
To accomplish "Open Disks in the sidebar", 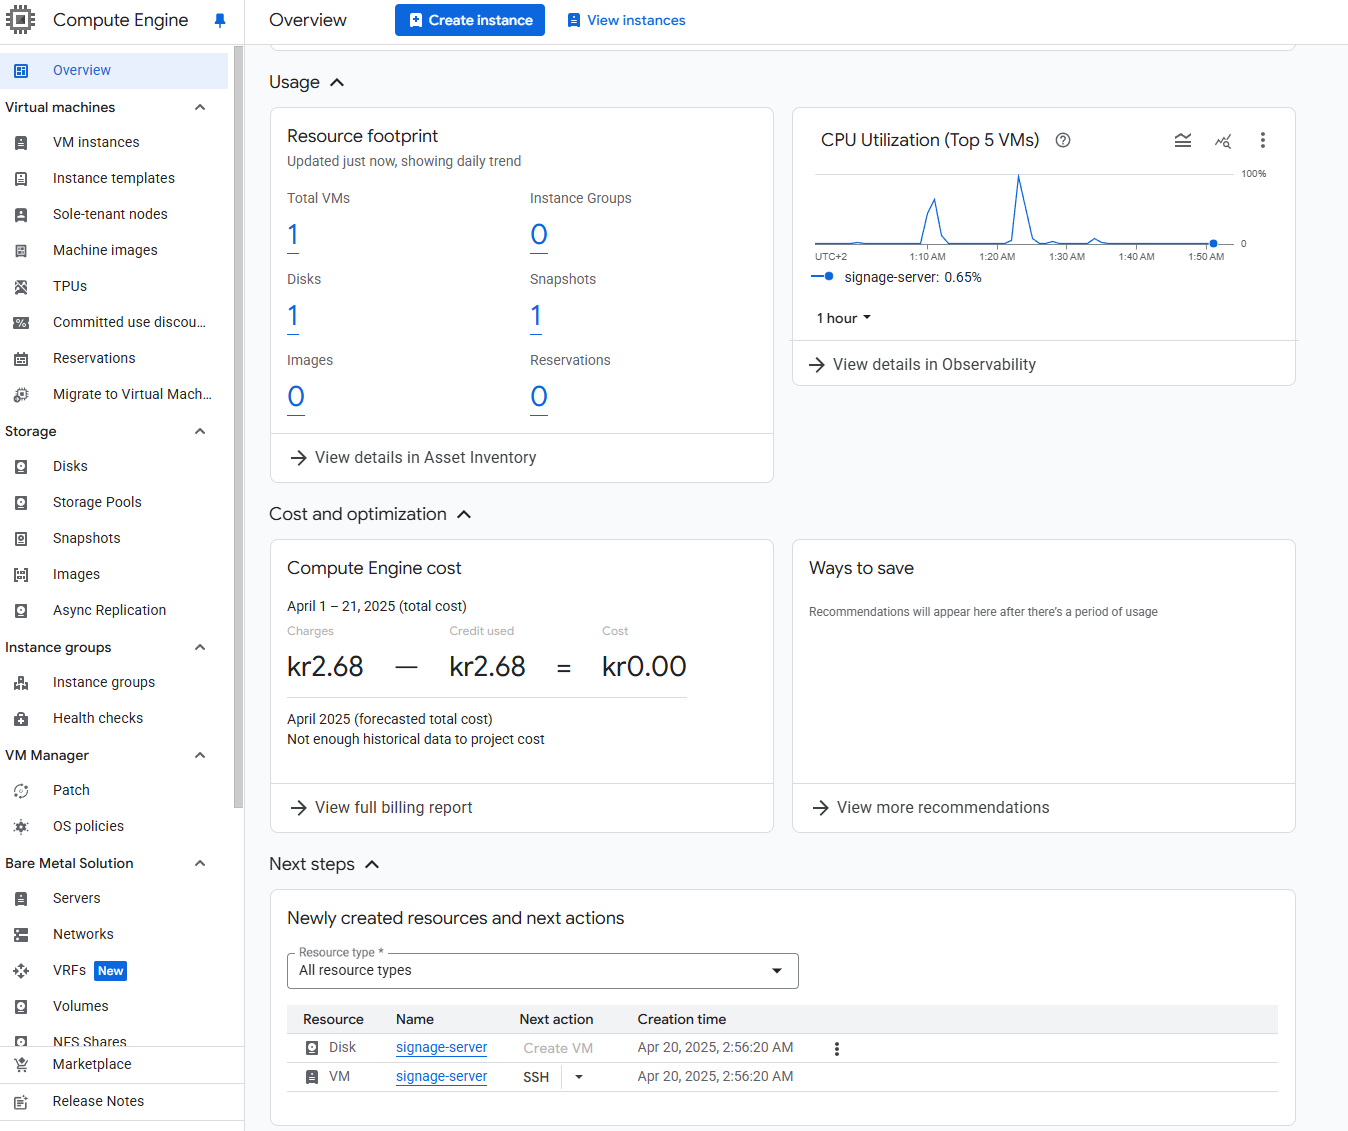I will click(70, 466).
